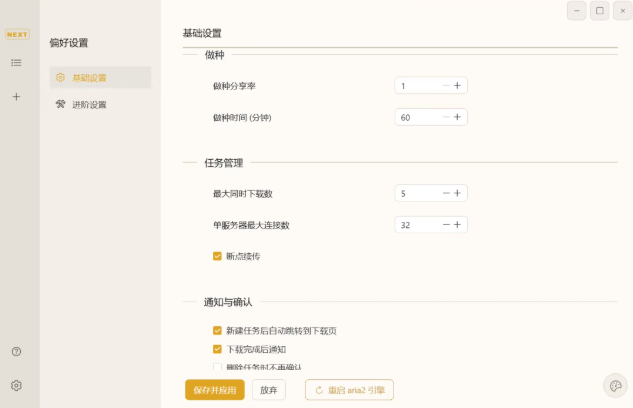Image resolution: width=633 pixels, height=408 pixels.
Task: Open the help question mark icon
Action: [16, 352]
